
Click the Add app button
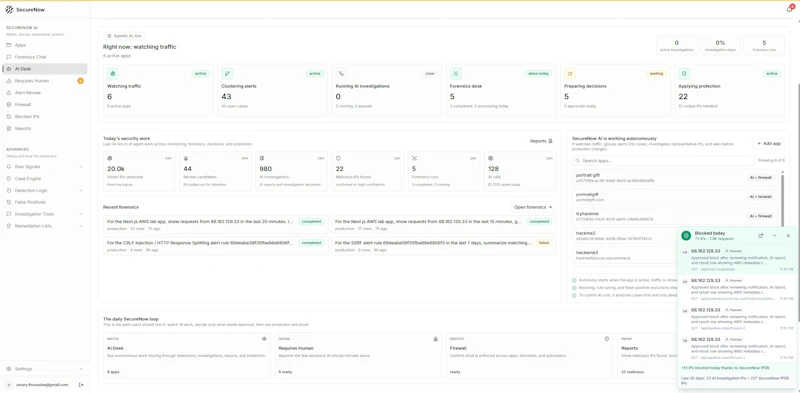(x=769, y=144)
